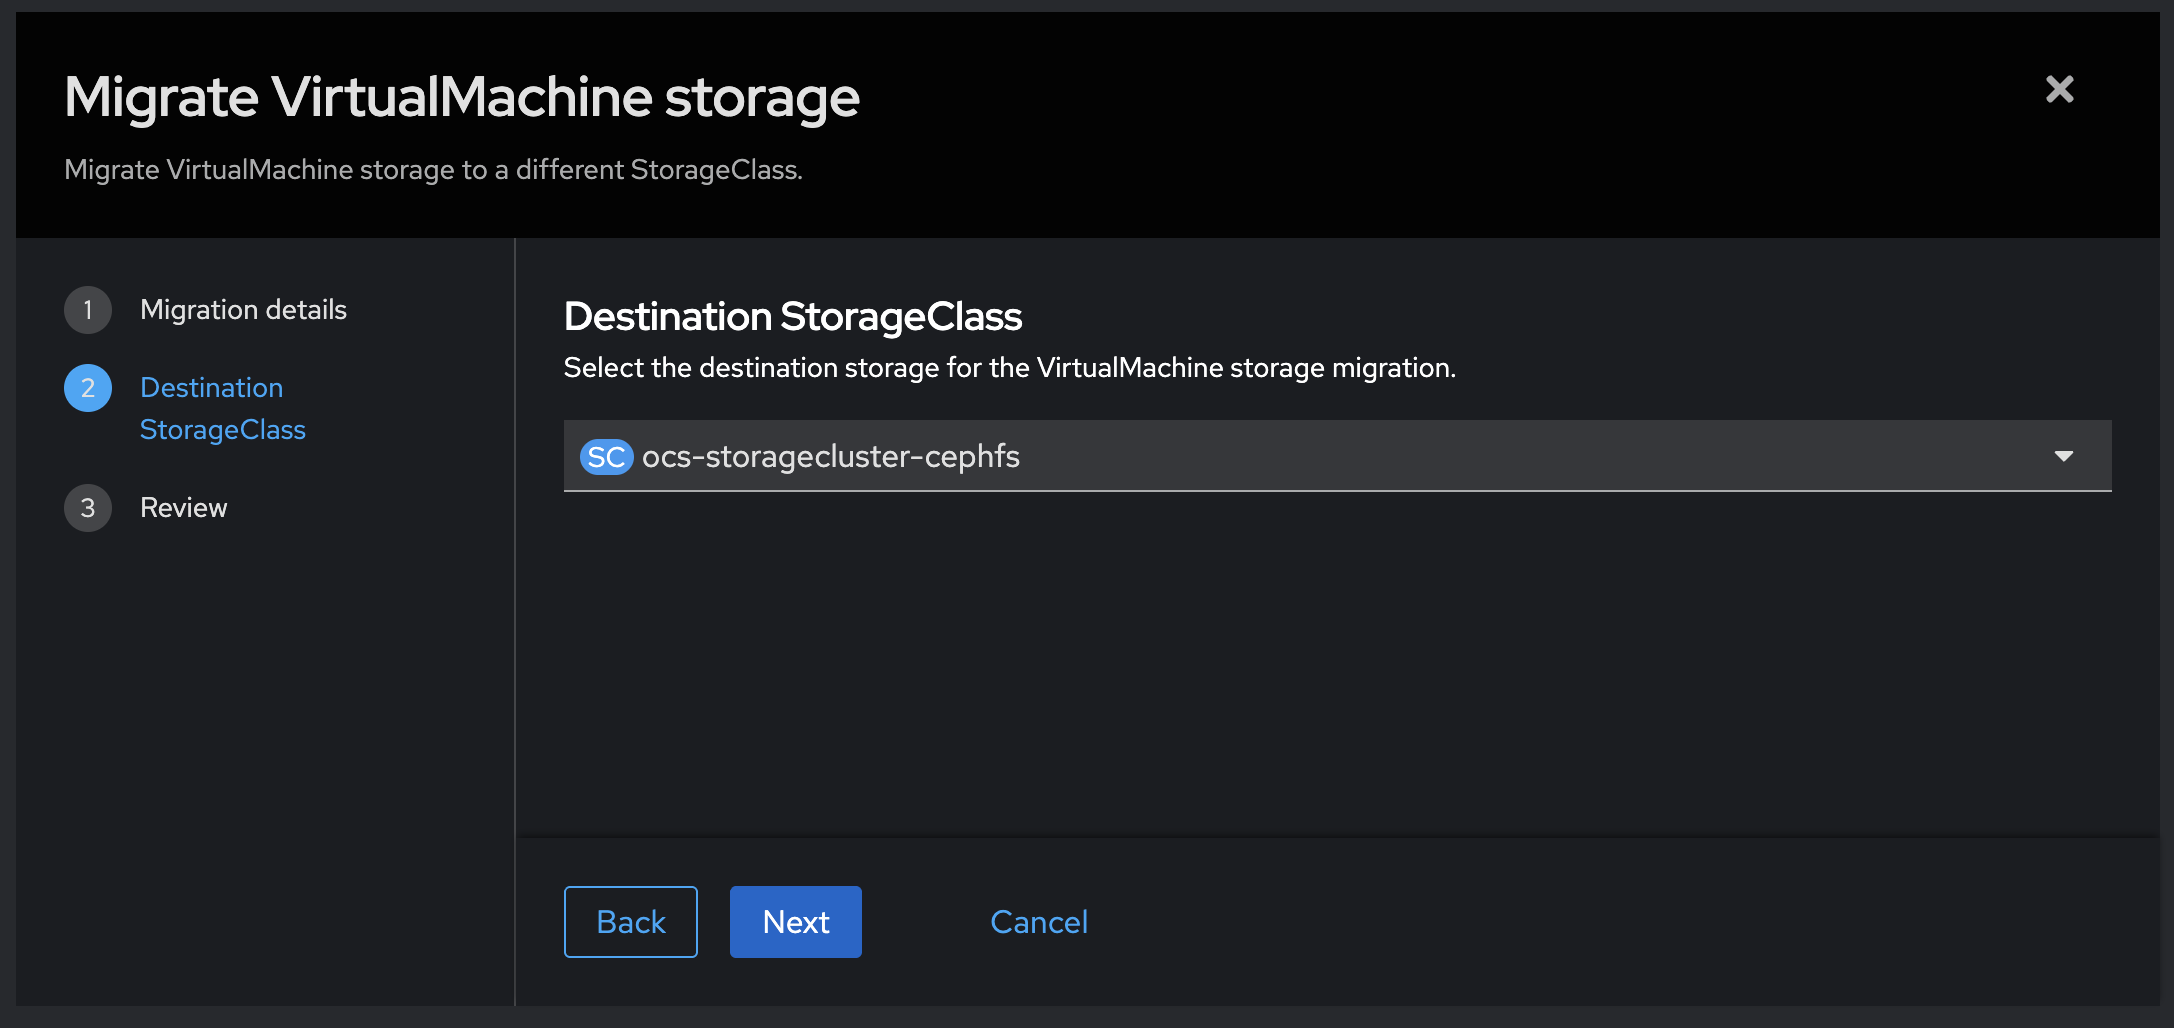The height and width of the screenshot is (1028, 2174).
Task: Close the Migrate VirtualMachine storage dialog
Action: (x=2059, y=90)
